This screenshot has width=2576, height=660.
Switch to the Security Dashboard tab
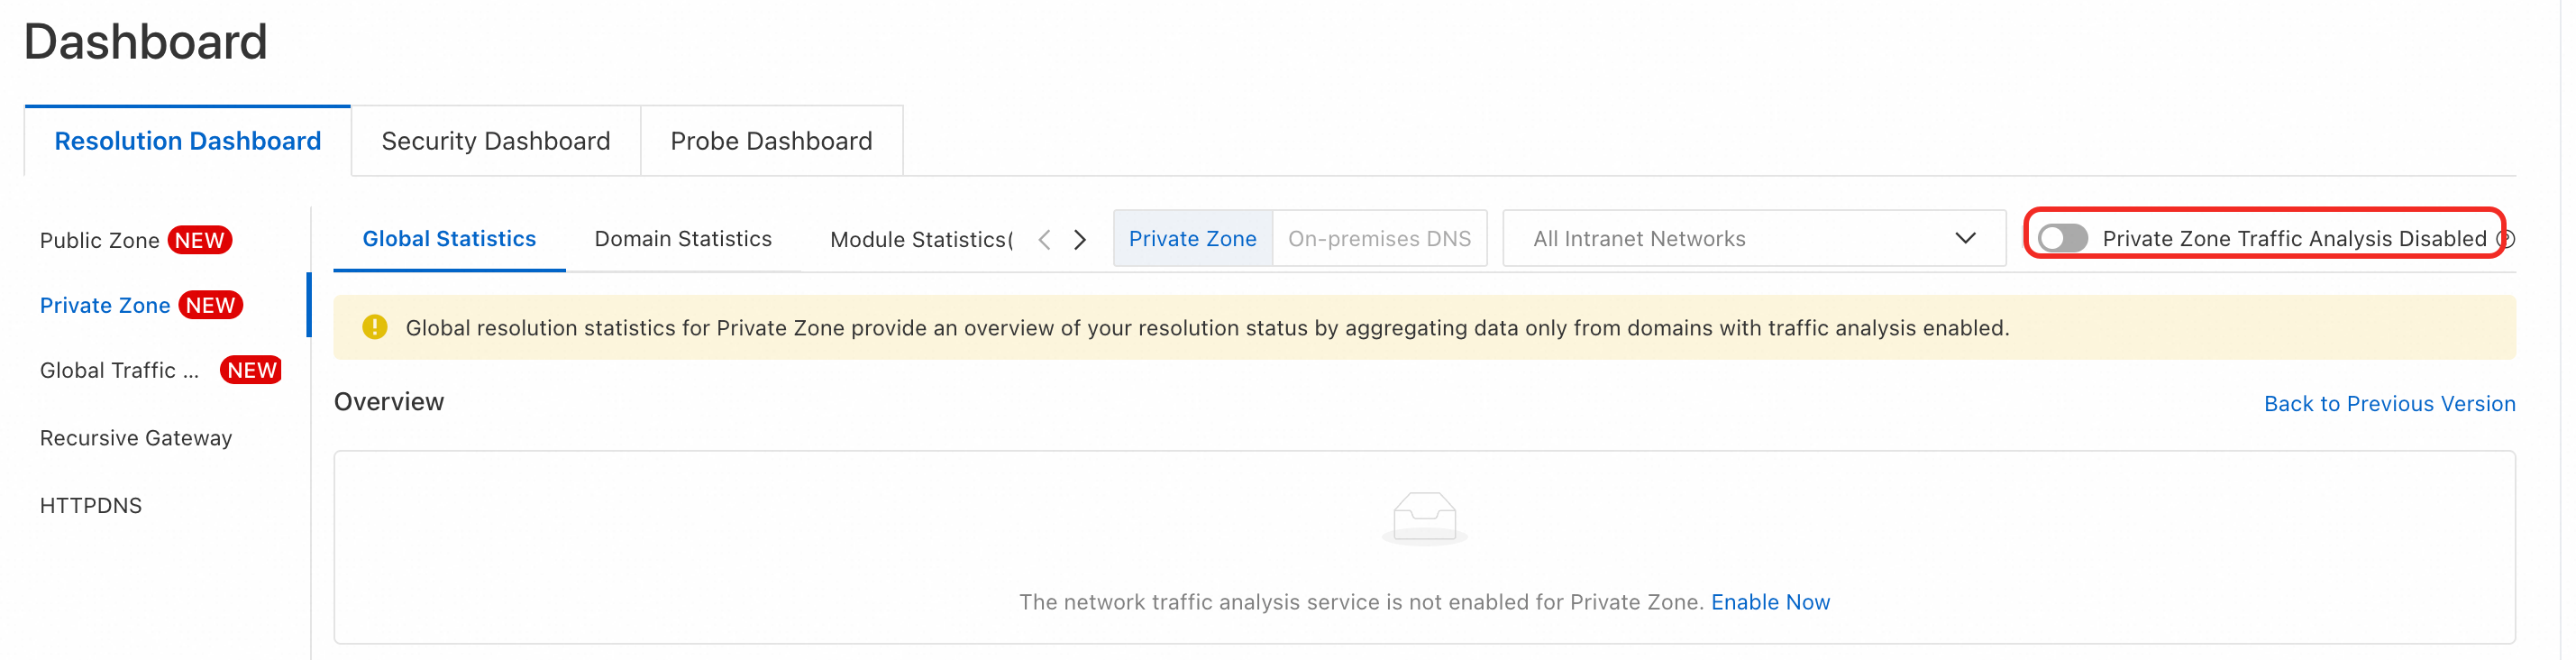coord(496,141)
